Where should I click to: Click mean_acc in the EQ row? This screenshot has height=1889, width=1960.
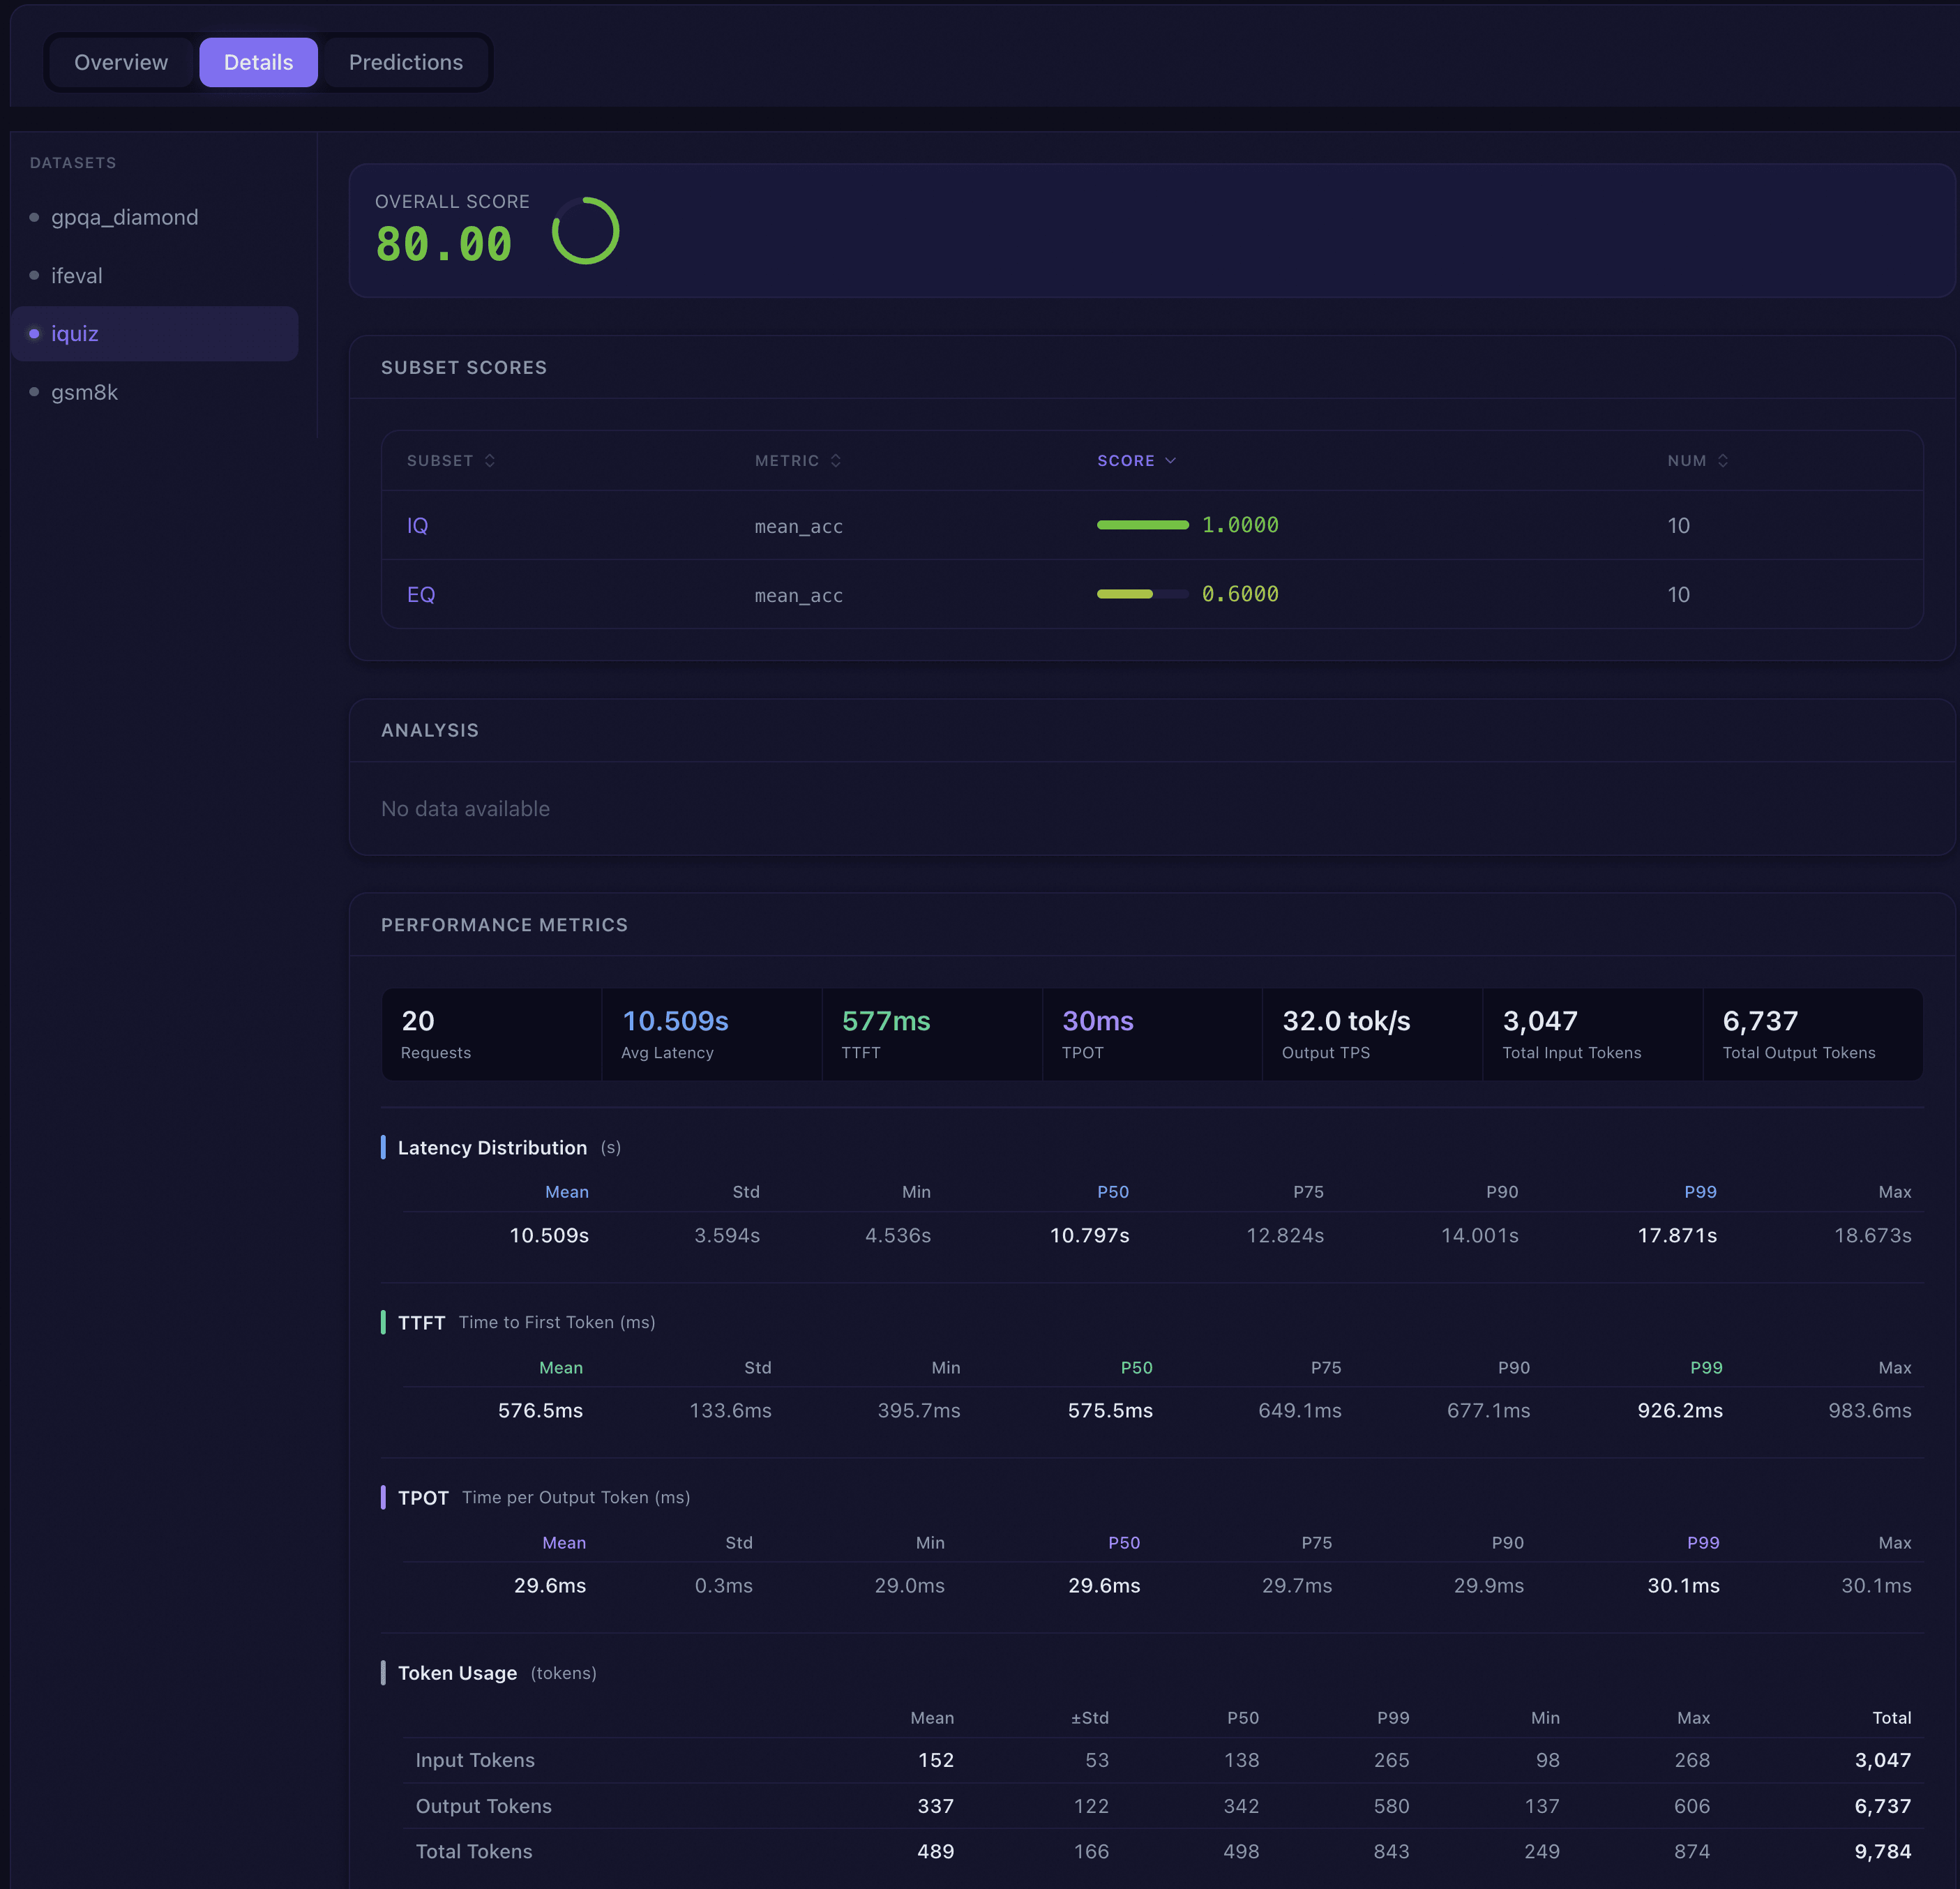coord(798,596)
